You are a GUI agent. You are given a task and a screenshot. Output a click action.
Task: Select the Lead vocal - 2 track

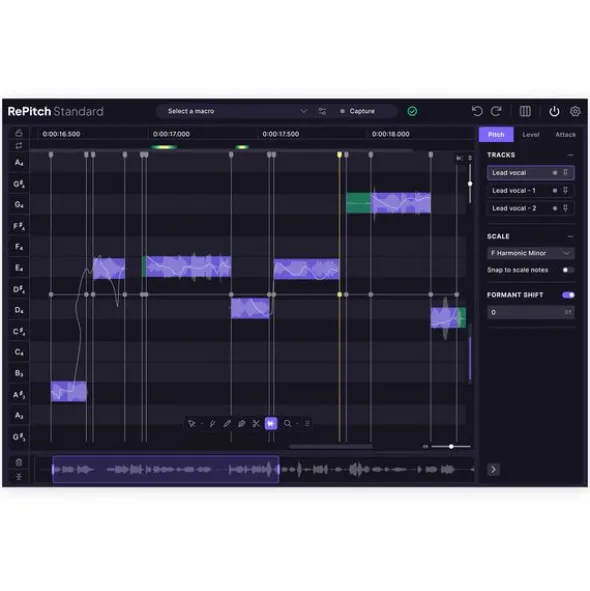[530, 208]
